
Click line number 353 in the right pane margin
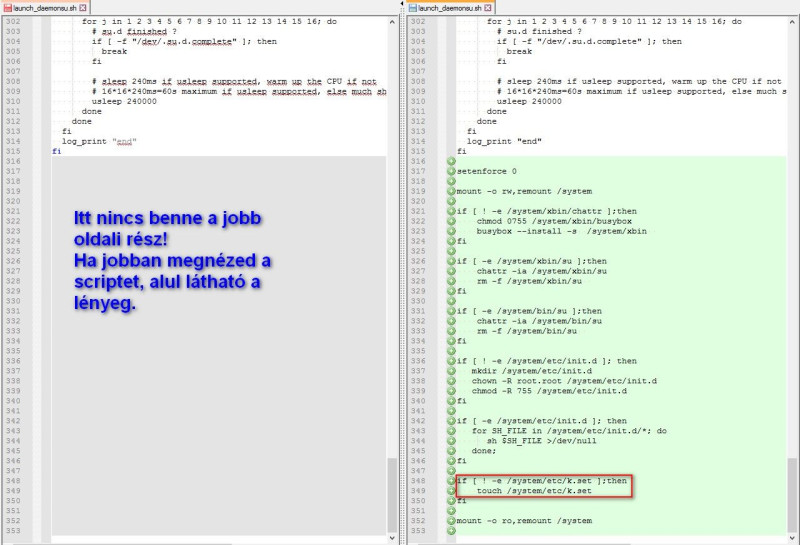pyautogui.click(x=418, y=531)
